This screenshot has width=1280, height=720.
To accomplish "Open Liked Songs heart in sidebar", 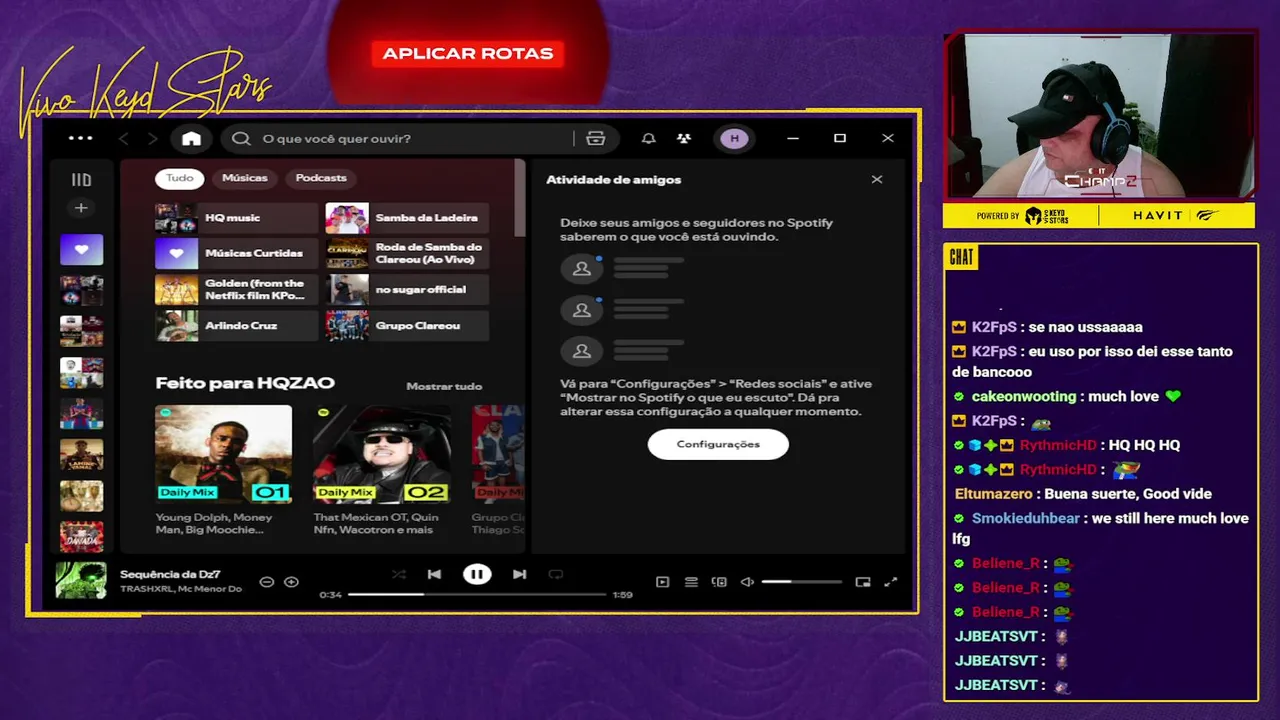I will pyautogui.click(x=81, y=250).
